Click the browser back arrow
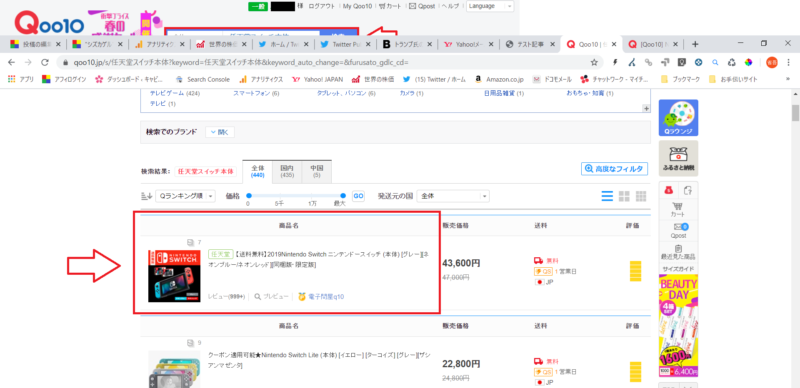Screen dimensions: 800x388 (12, 62)
